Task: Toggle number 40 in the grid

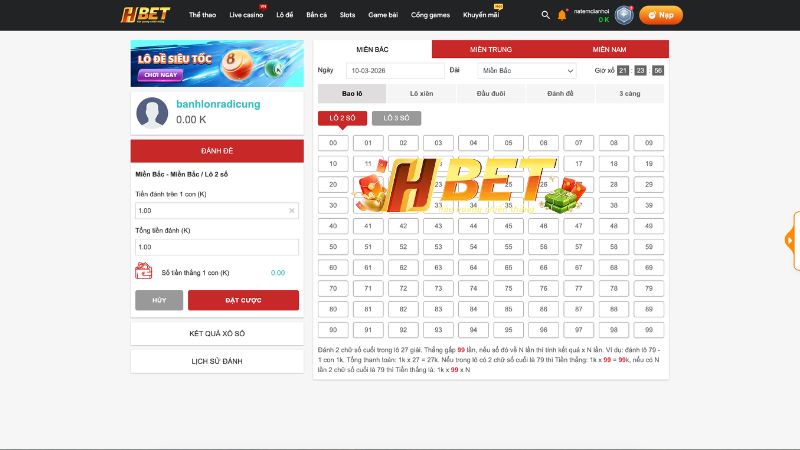Action: 333,226
